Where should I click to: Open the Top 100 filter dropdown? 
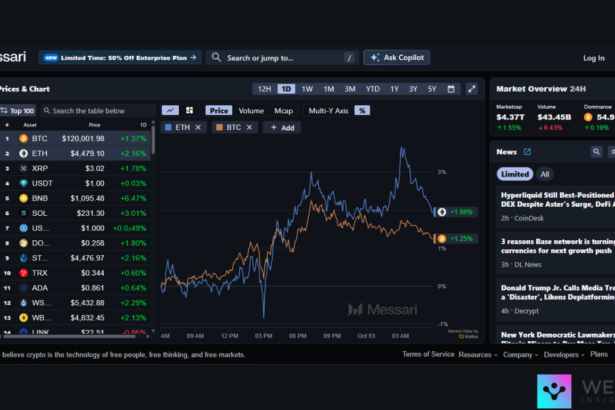point(18,111)
